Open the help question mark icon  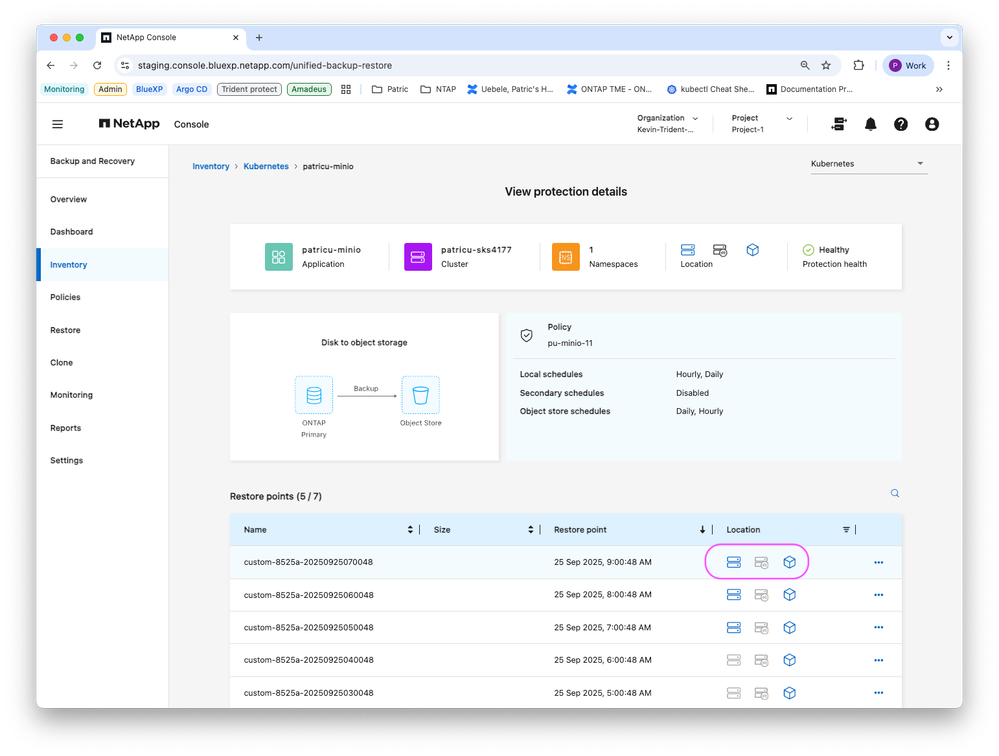tap(900, 124)
